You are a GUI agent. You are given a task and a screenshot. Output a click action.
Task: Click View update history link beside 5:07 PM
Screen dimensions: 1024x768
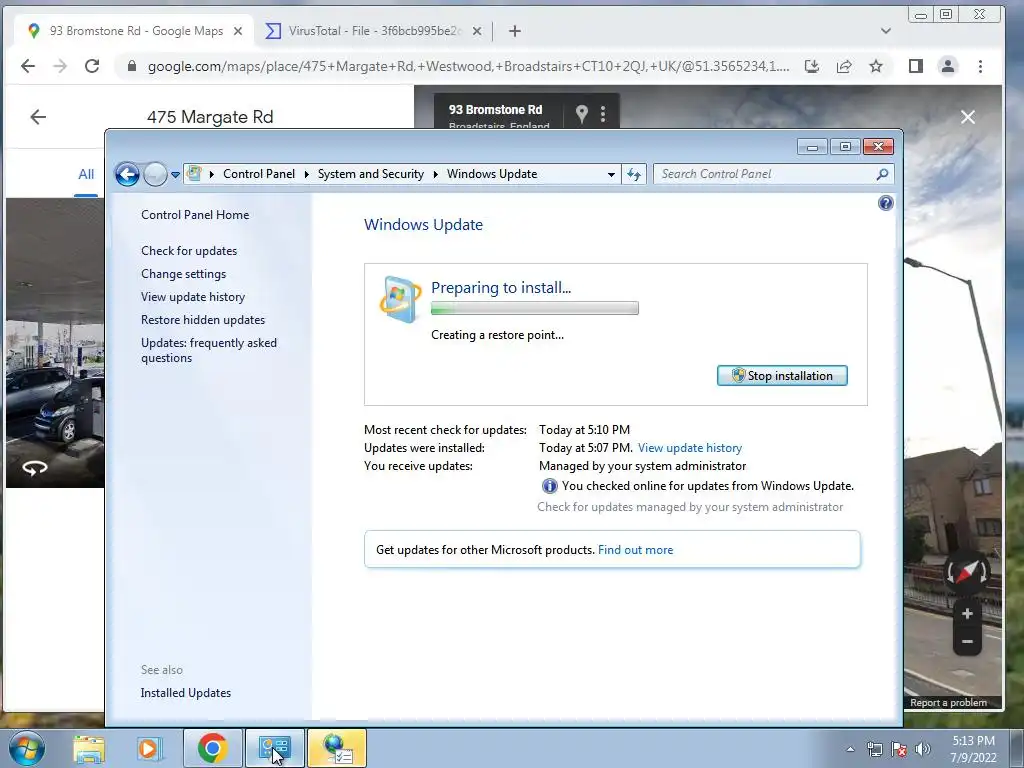click(x=690, y=448)
